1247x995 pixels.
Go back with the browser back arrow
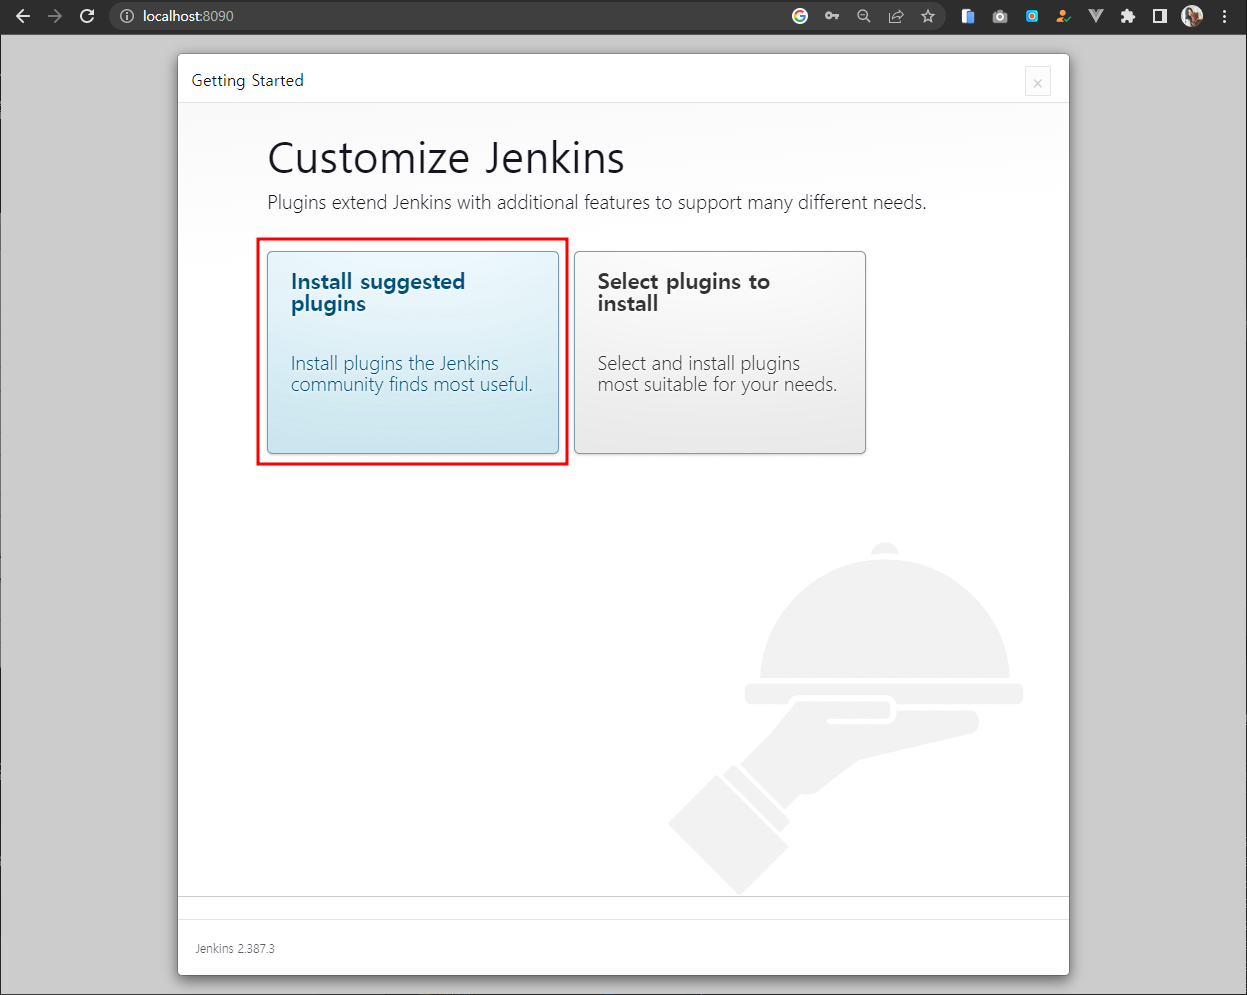point(23,16)
